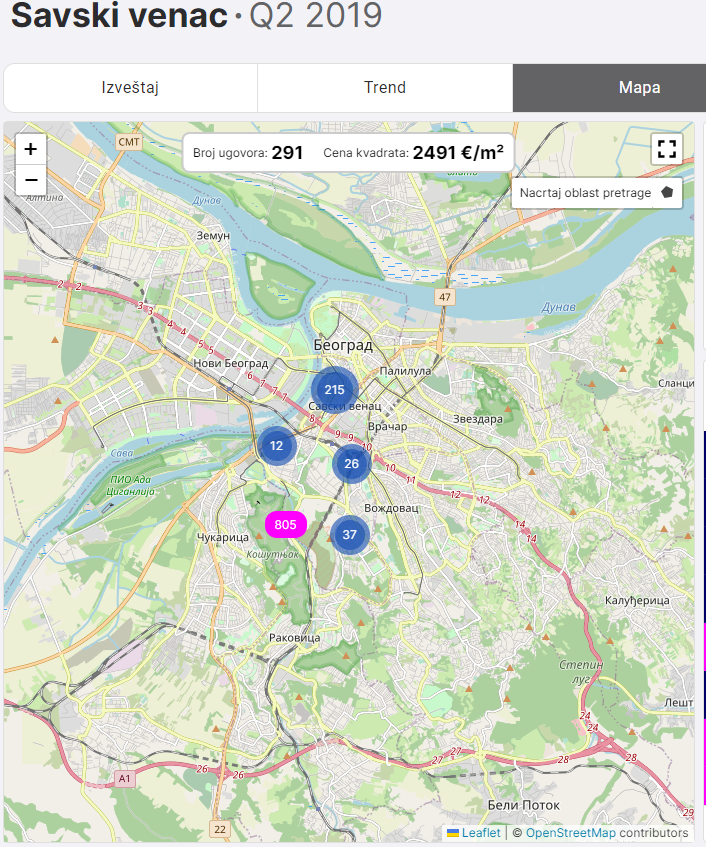Viewport: 706px width, 847px height.
Task: Switch to the Trend tab
Action: pyautogui.click(x=385, y=88)
